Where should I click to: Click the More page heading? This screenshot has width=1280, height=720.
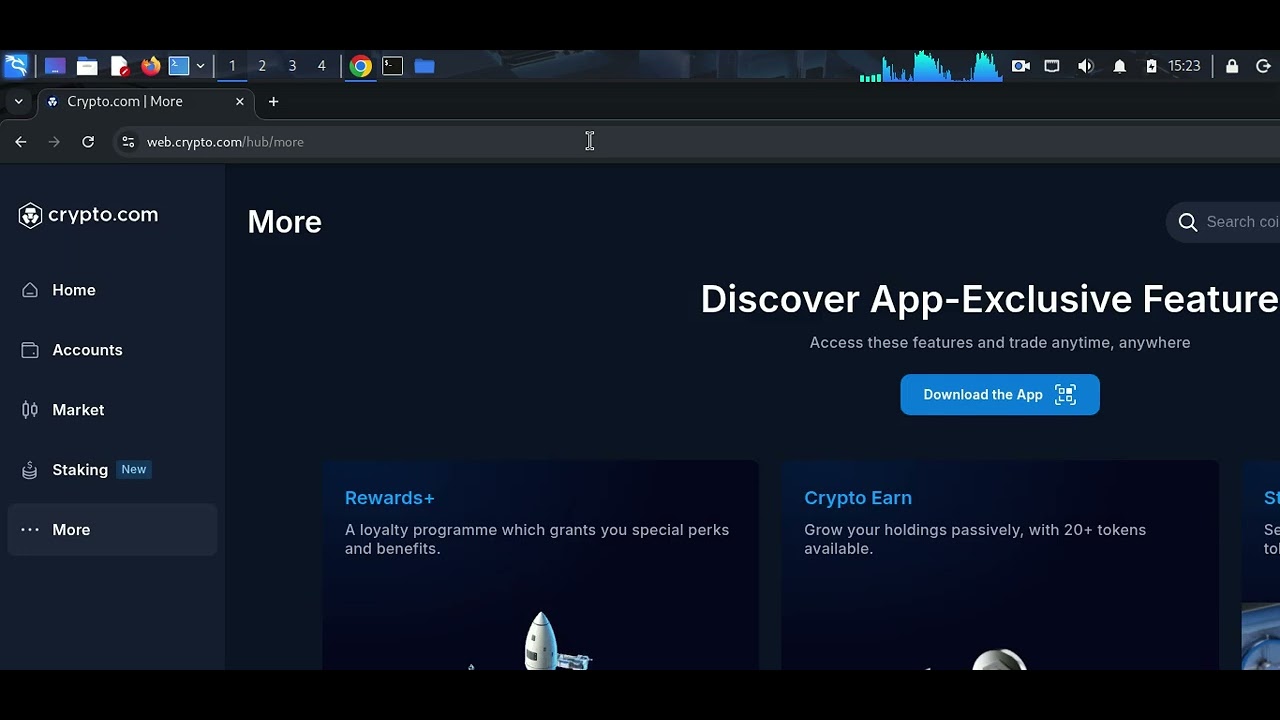284,222
